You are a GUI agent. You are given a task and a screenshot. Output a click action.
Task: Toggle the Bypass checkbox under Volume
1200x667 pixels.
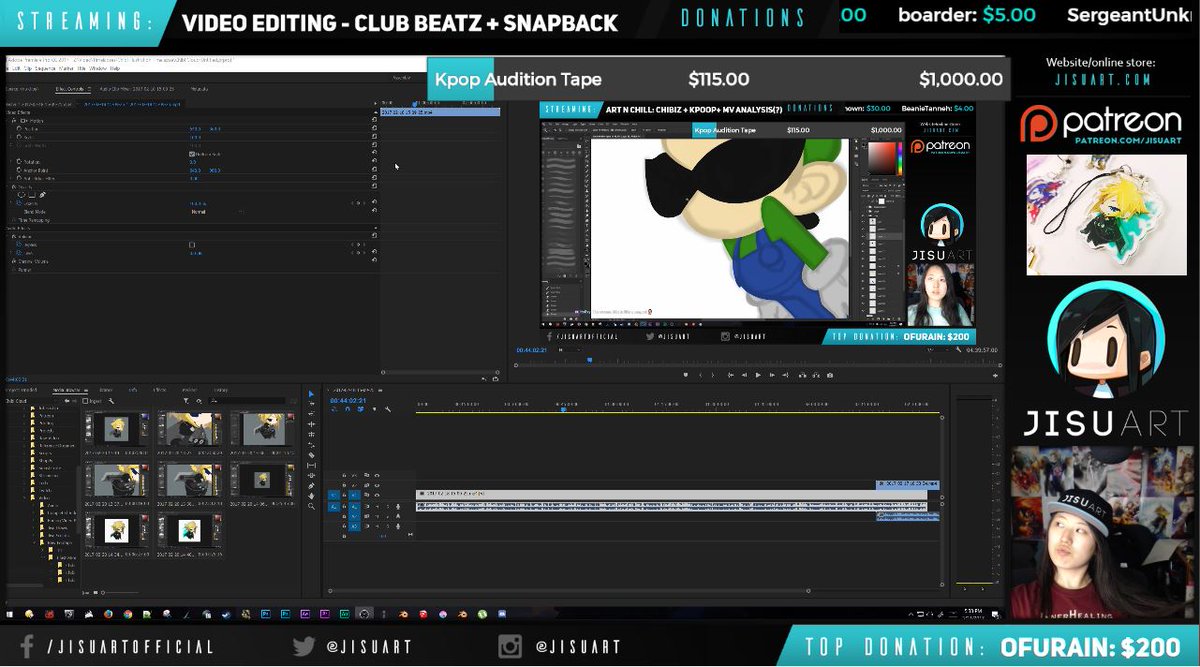[192, 245]
